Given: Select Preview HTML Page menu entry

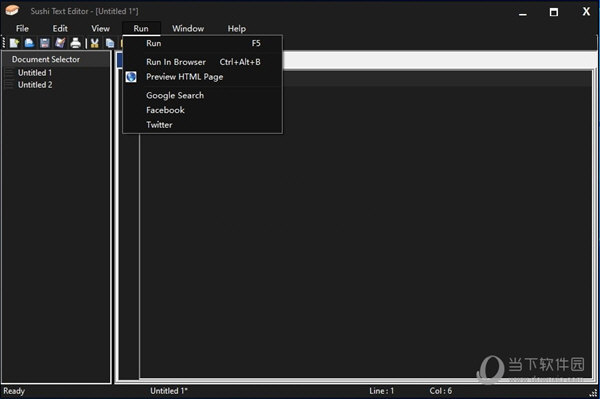Looking at the screenshot, I should (x=203, y=77).
